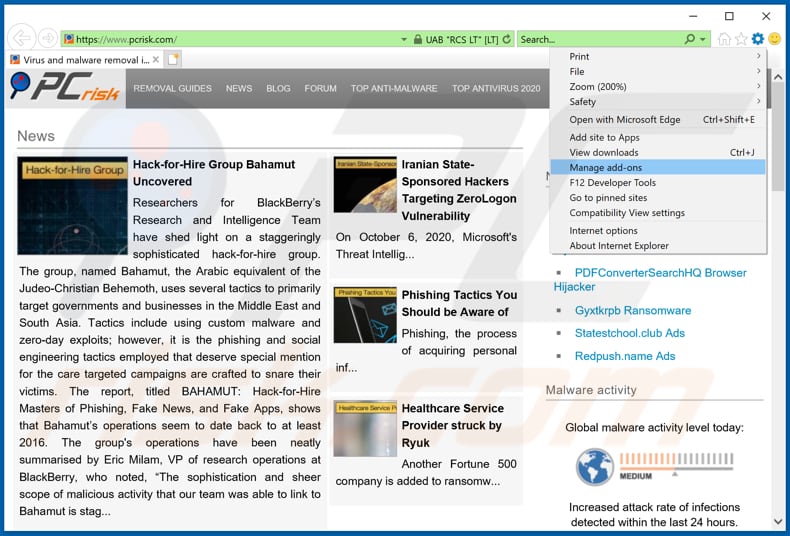The height and width of the screenshot is (536, 790).
Task: Click the browser Back arrow button
Action: (x=21, y=39)
